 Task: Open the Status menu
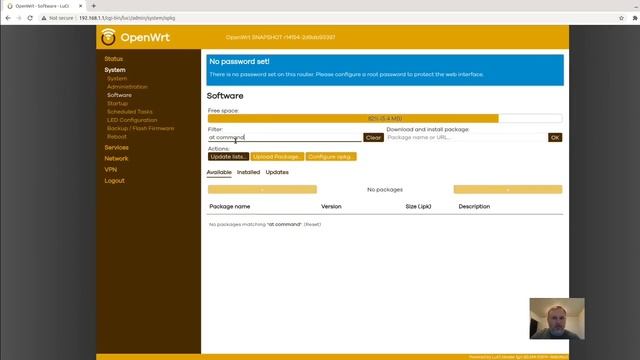click(113, 59)
